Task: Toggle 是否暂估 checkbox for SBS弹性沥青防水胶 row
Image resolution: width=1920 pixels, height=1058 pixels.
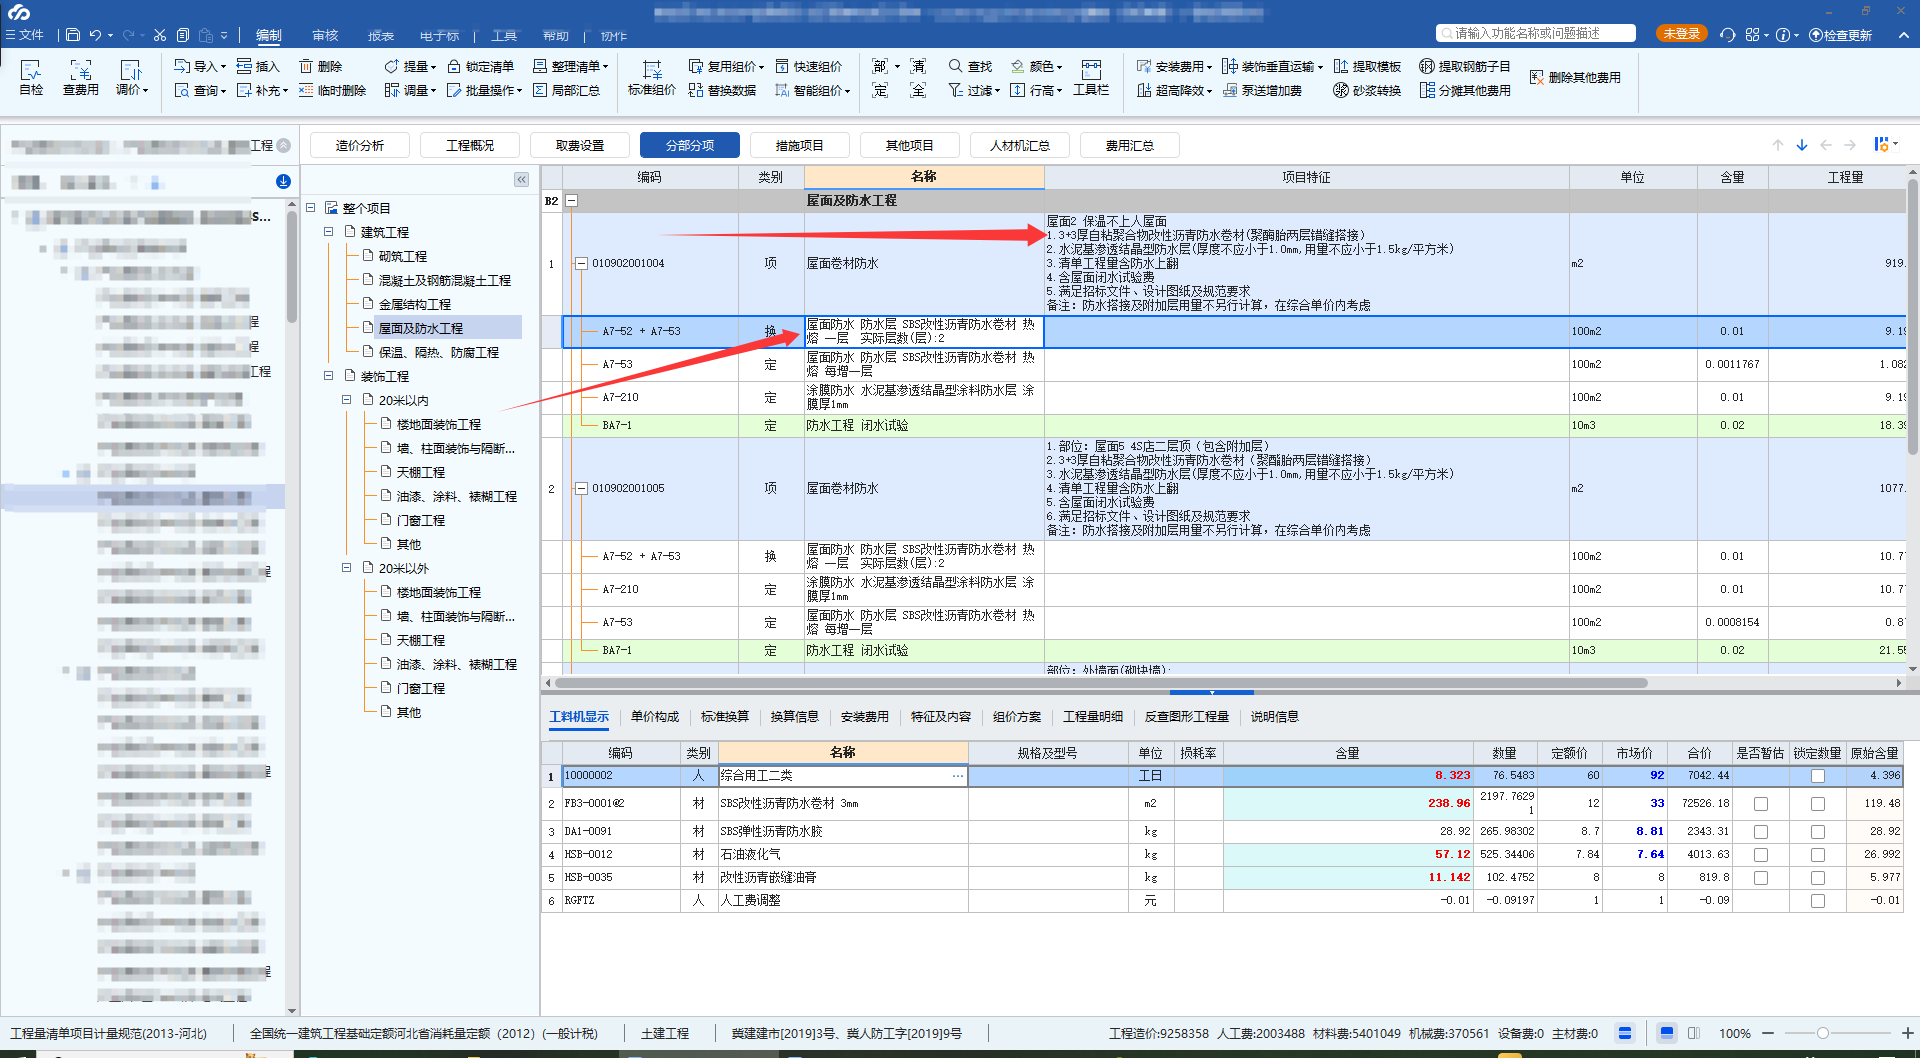Action: pos(1761,832)
